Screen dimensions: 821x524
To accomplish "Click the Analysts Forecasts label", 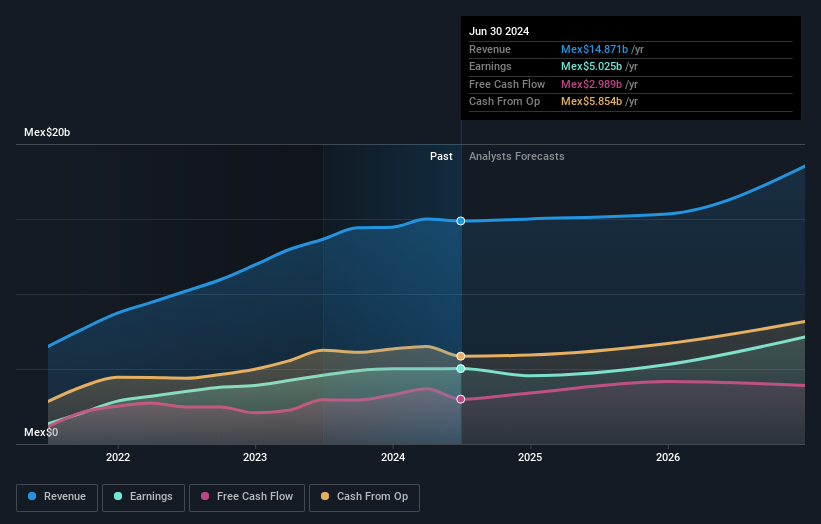I will (x=517, y=156).
